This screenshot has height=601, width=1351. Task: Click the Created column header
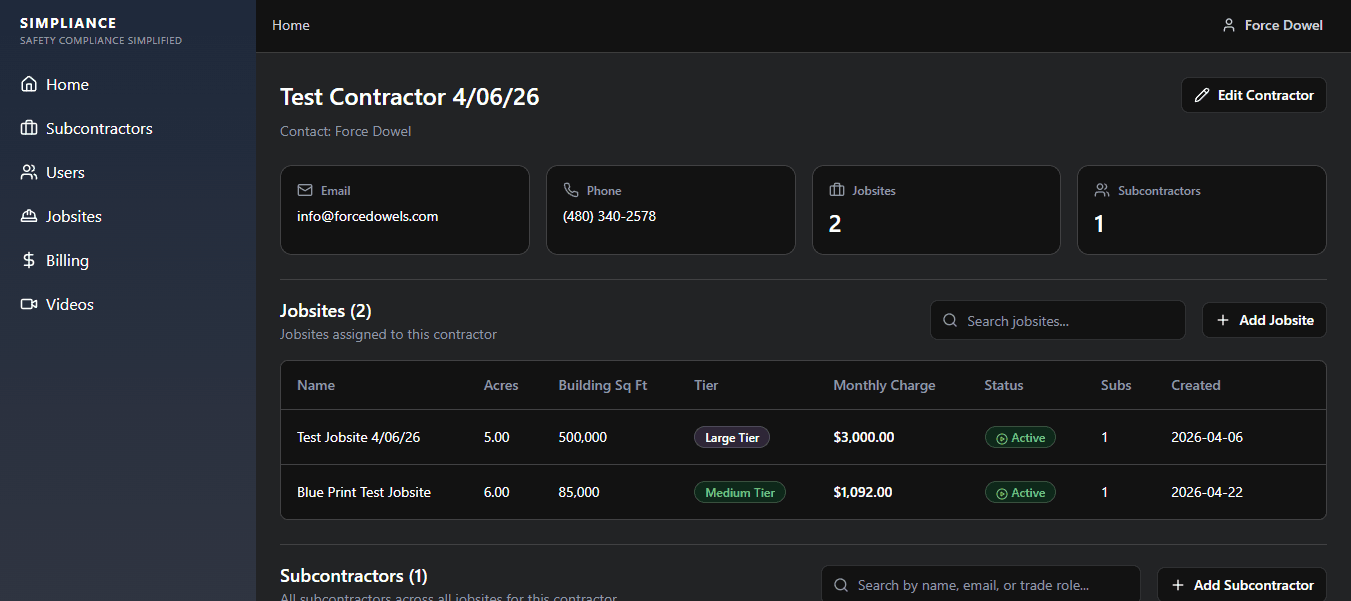point(1196,385)
